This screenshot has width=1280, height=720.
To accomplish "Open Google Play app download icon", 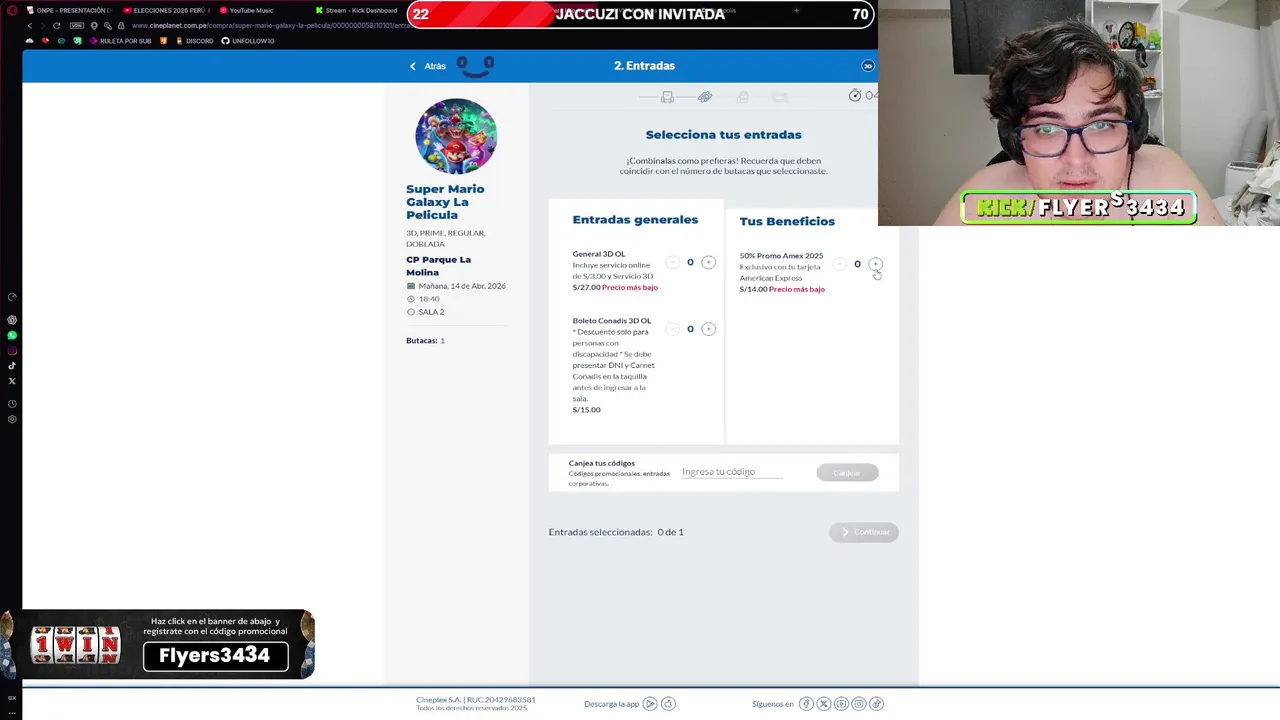I will 650,704.
